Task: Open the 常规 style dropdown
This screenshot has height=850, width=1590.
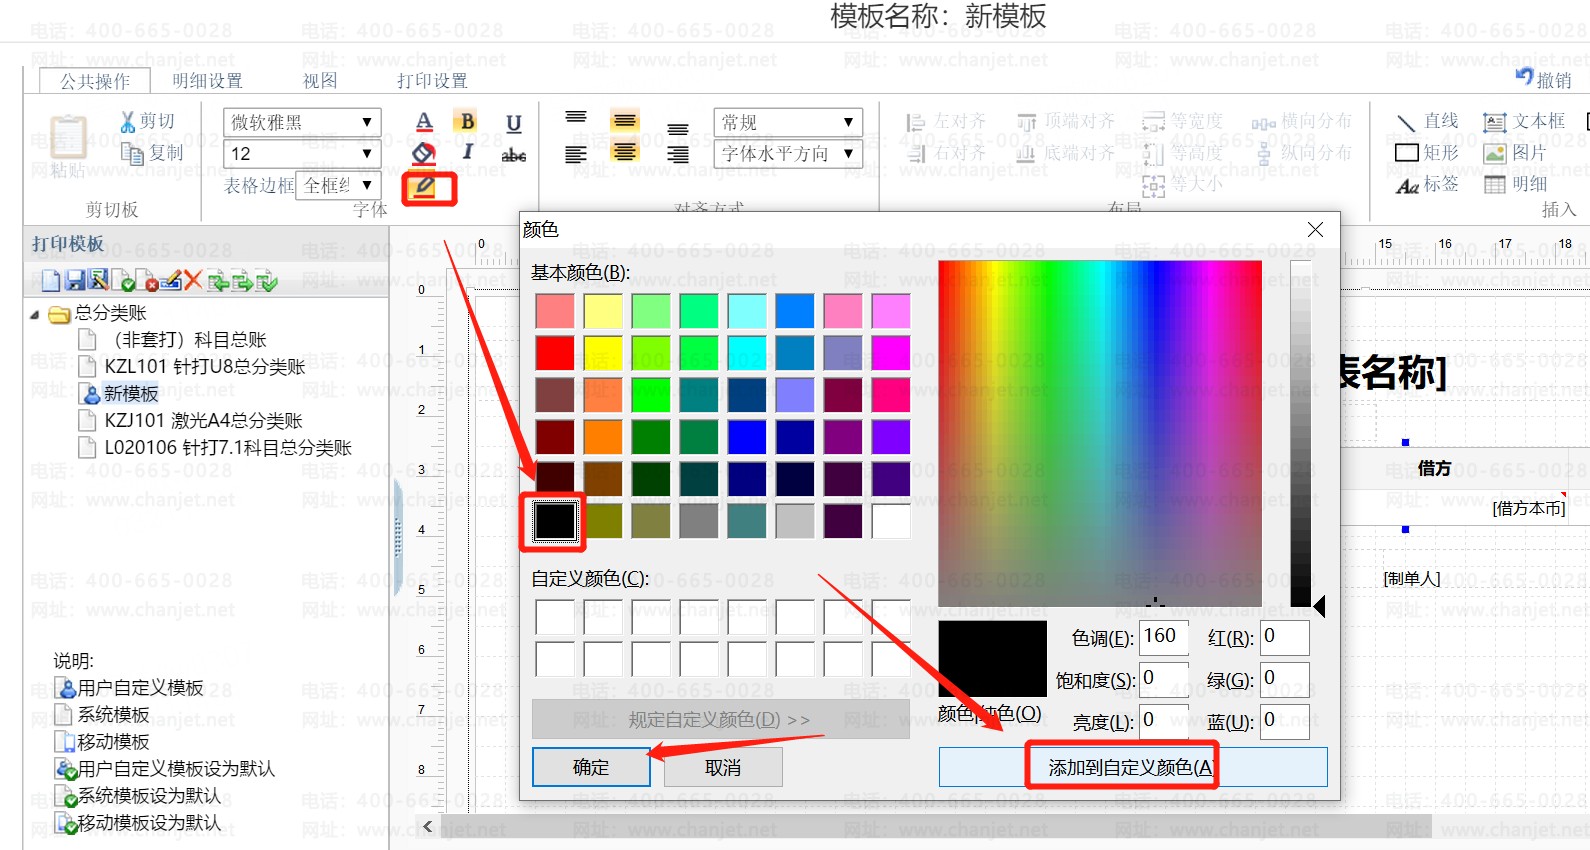Action: [788, 122]
